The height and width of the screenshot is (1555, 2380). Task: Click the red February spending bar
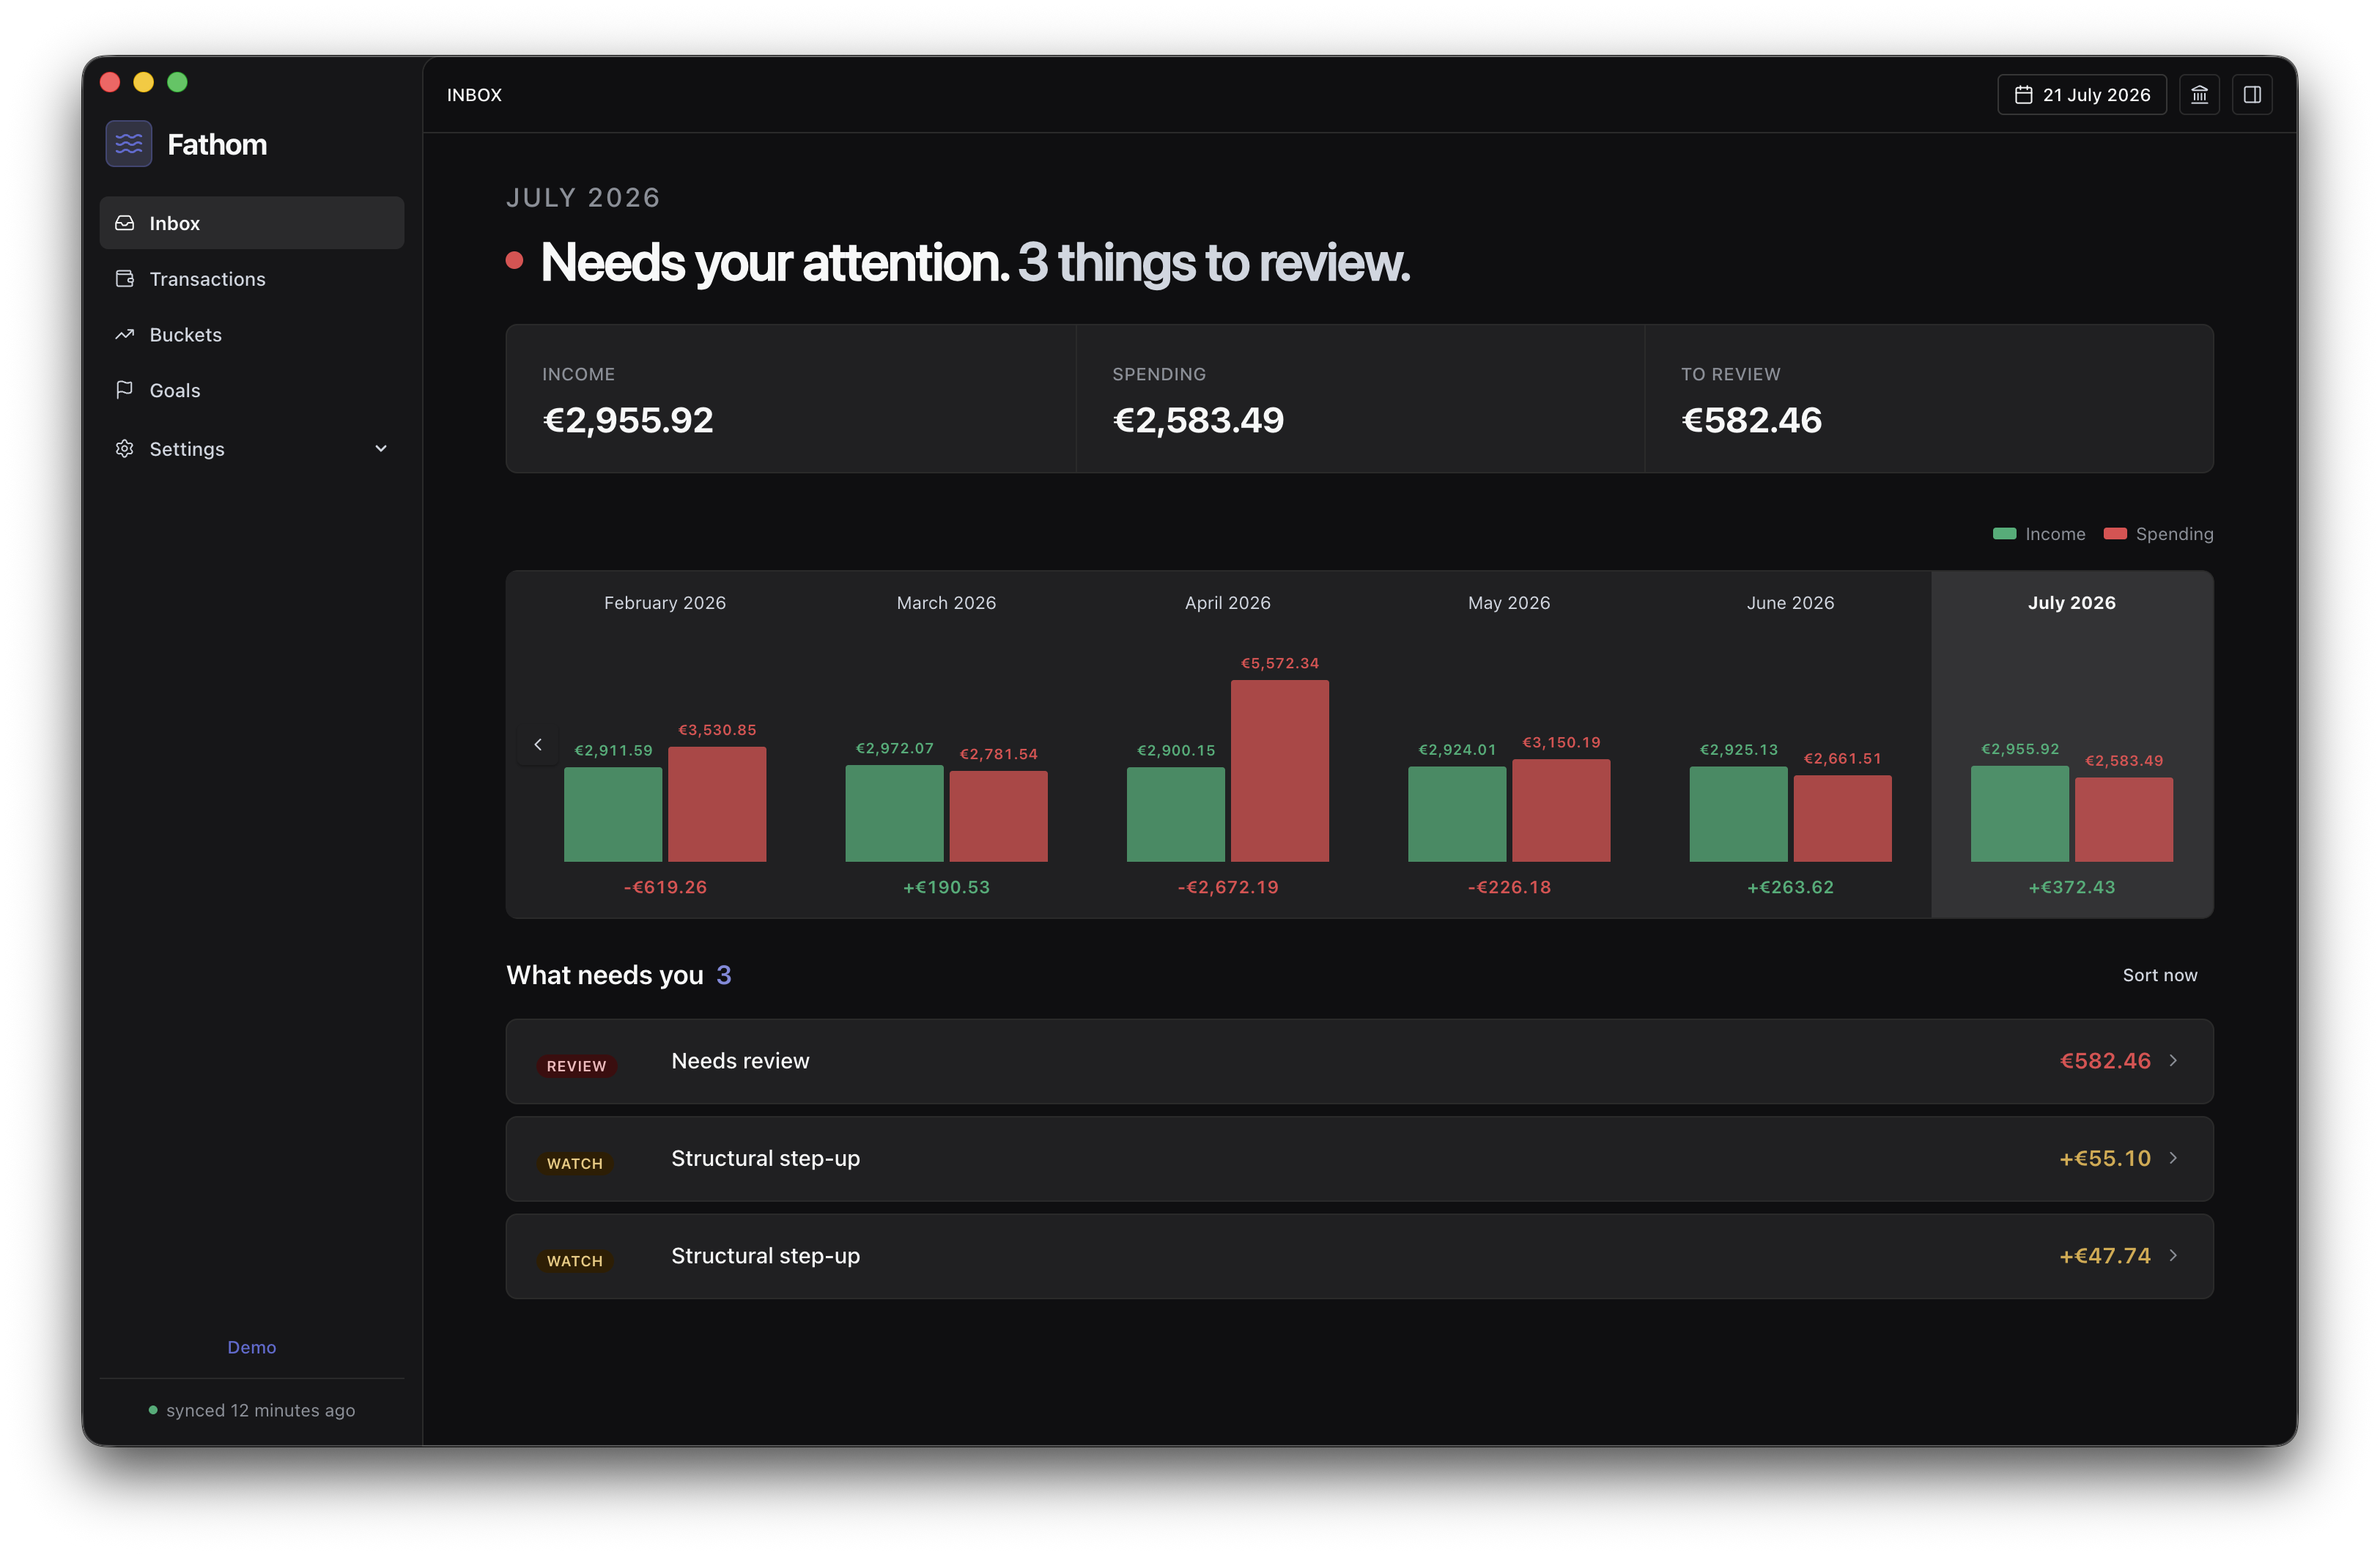coord(717,804)
